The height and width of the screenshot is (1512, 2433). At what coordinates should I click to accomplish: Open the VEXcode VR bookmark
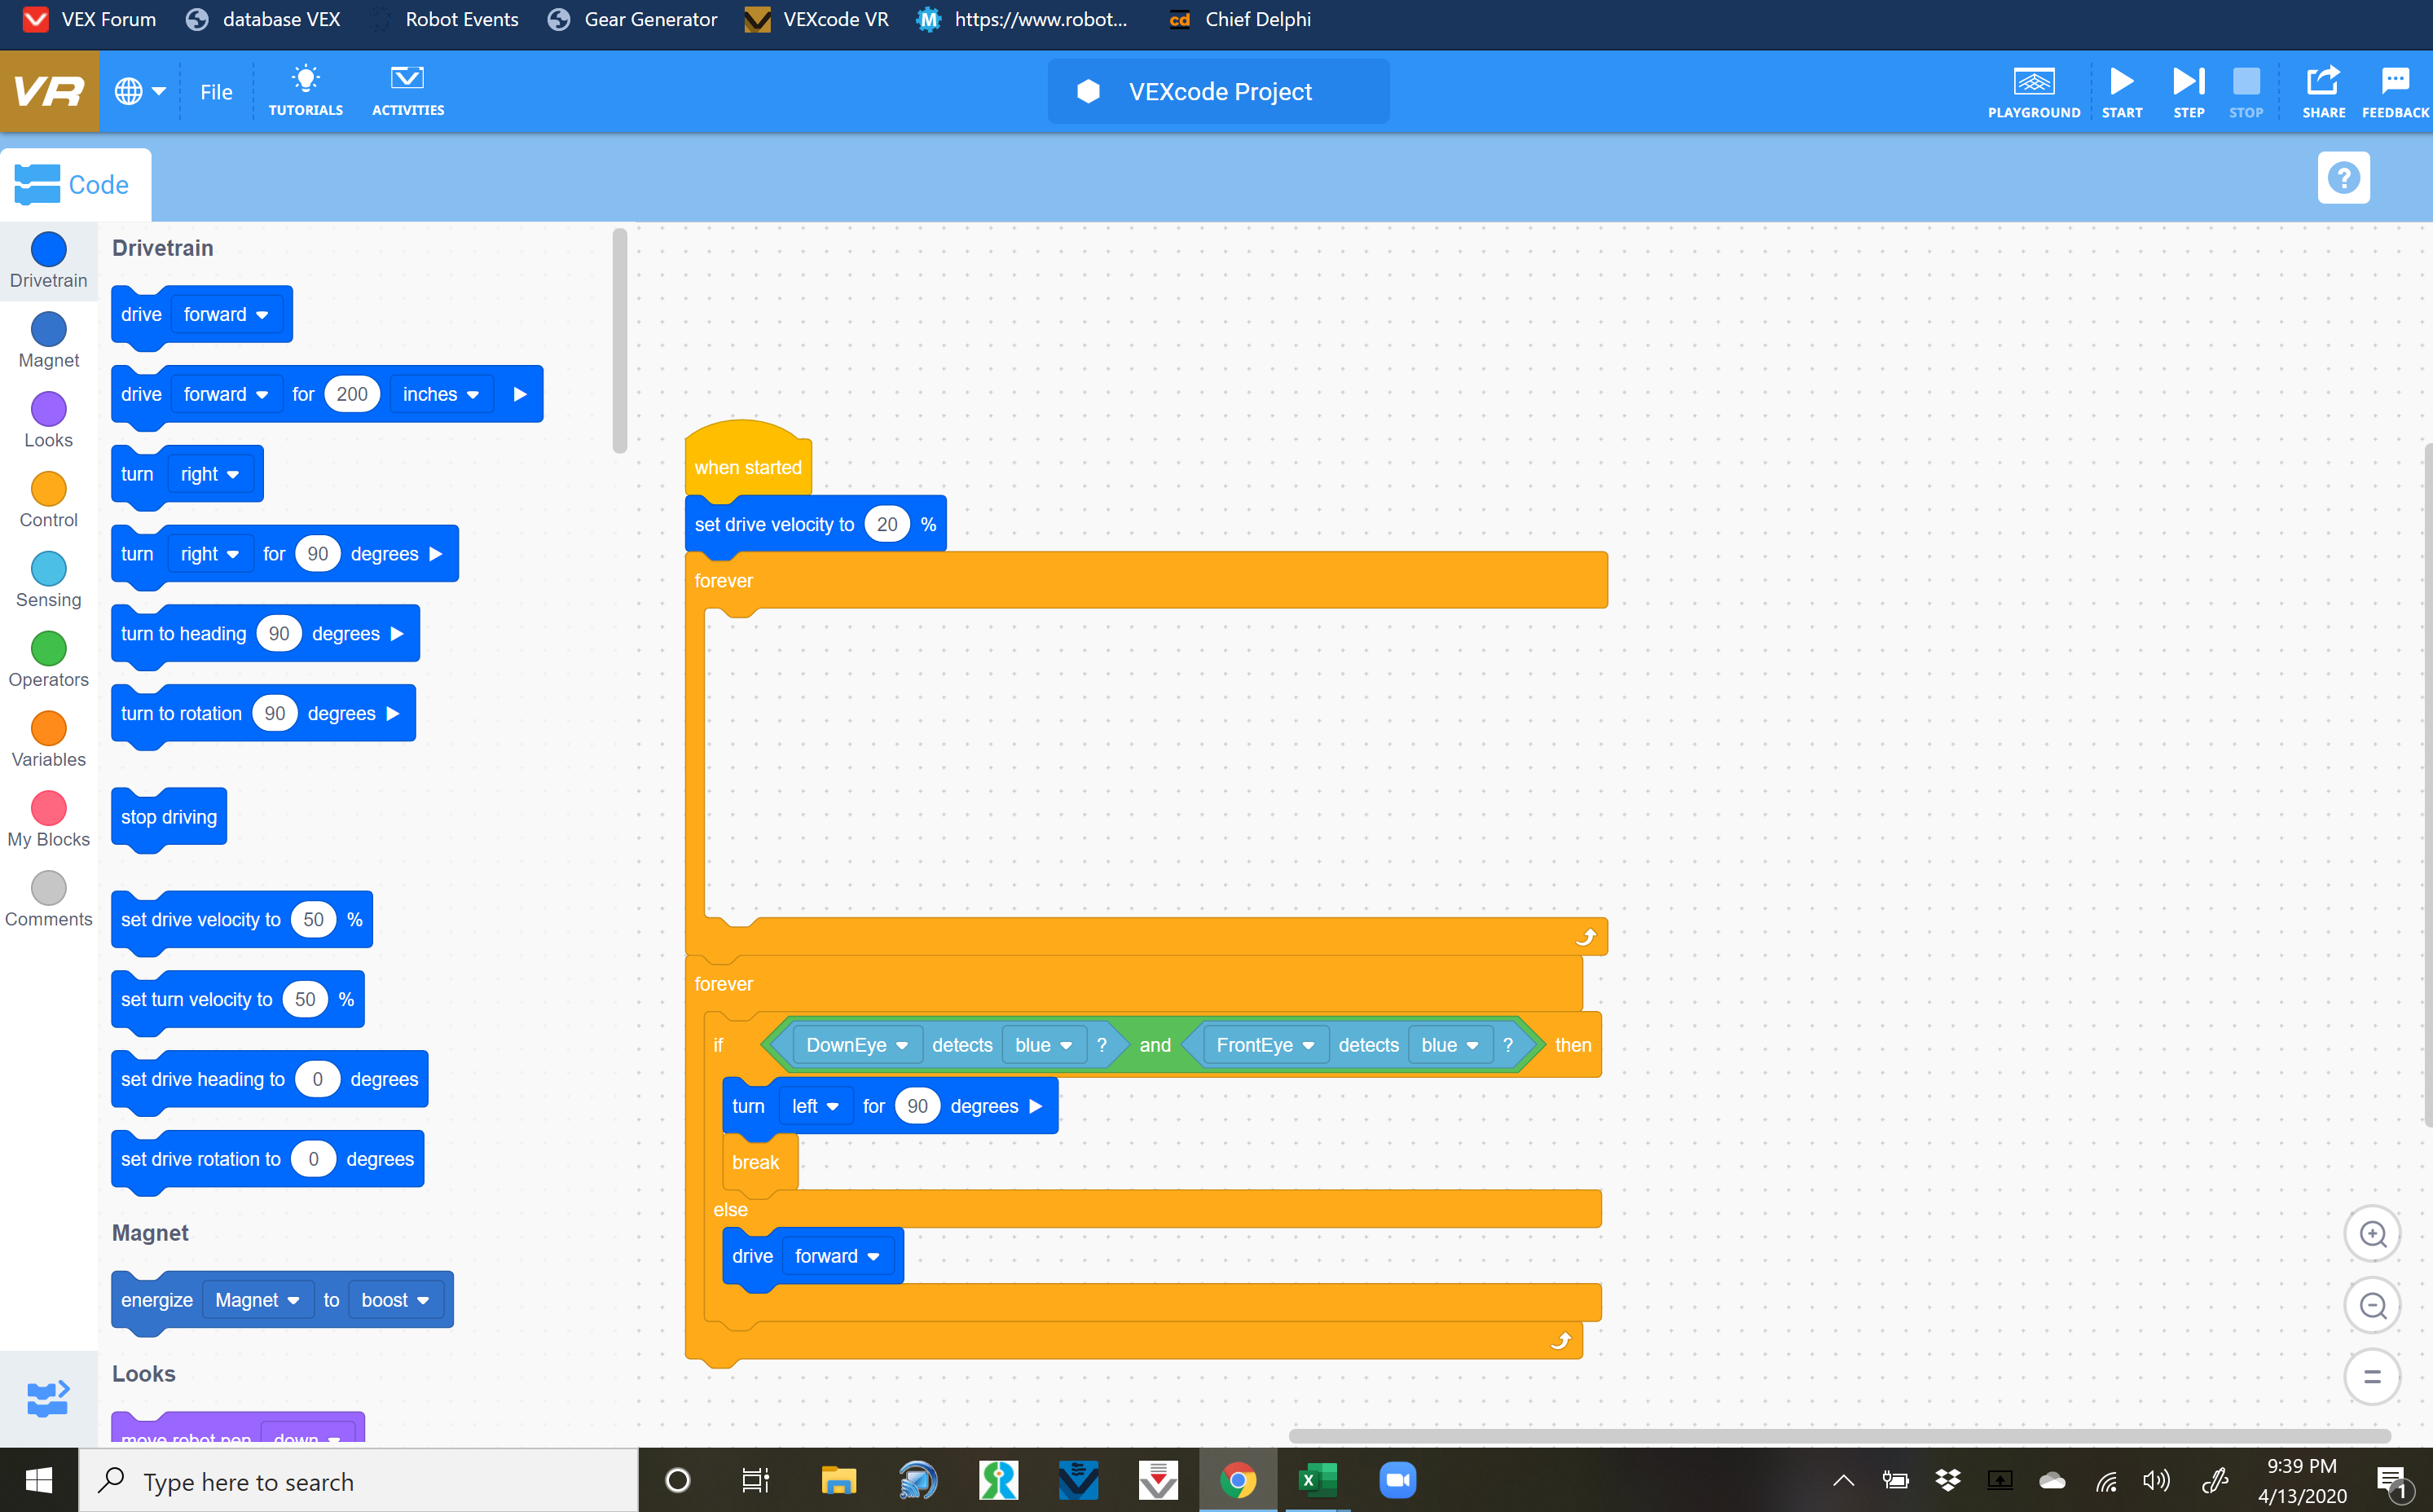[817, 19]
